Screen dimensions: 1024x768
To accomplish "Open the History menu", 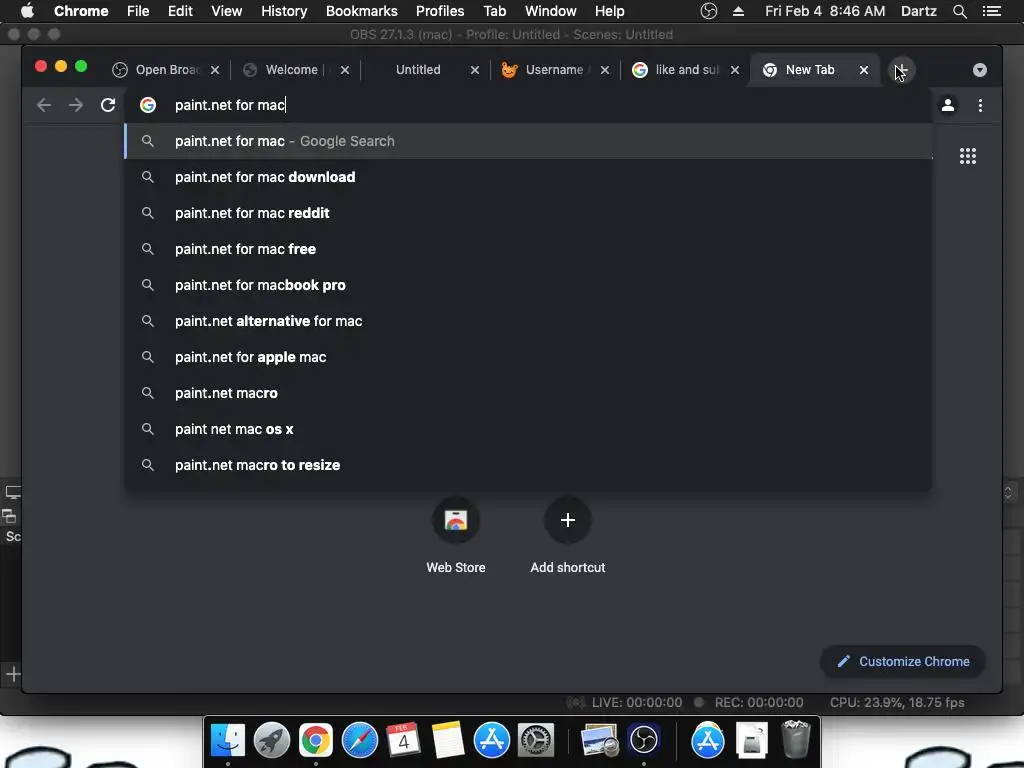I will pos(284,11).
